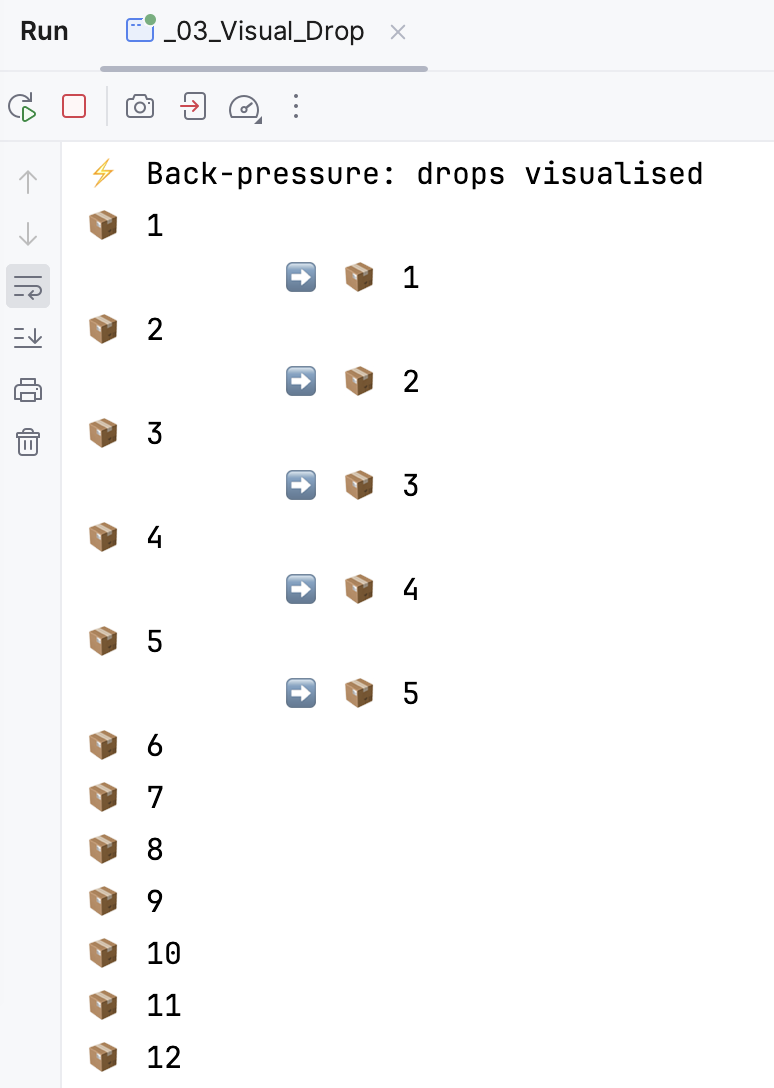Click the package emoji on line 12

(x=102, y=1057)
